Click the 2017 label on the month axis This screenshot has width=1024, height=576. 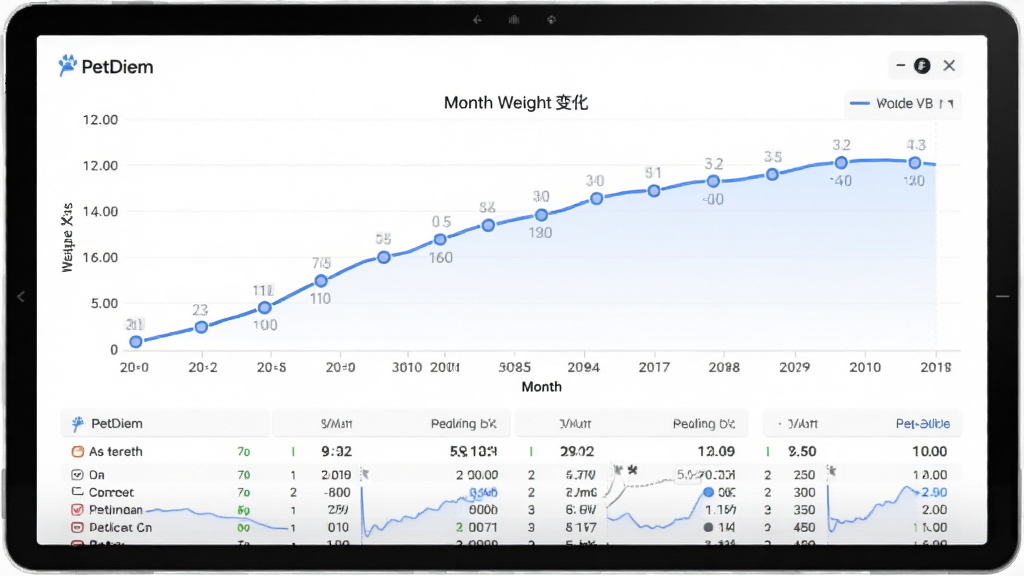tap(654, 368)
